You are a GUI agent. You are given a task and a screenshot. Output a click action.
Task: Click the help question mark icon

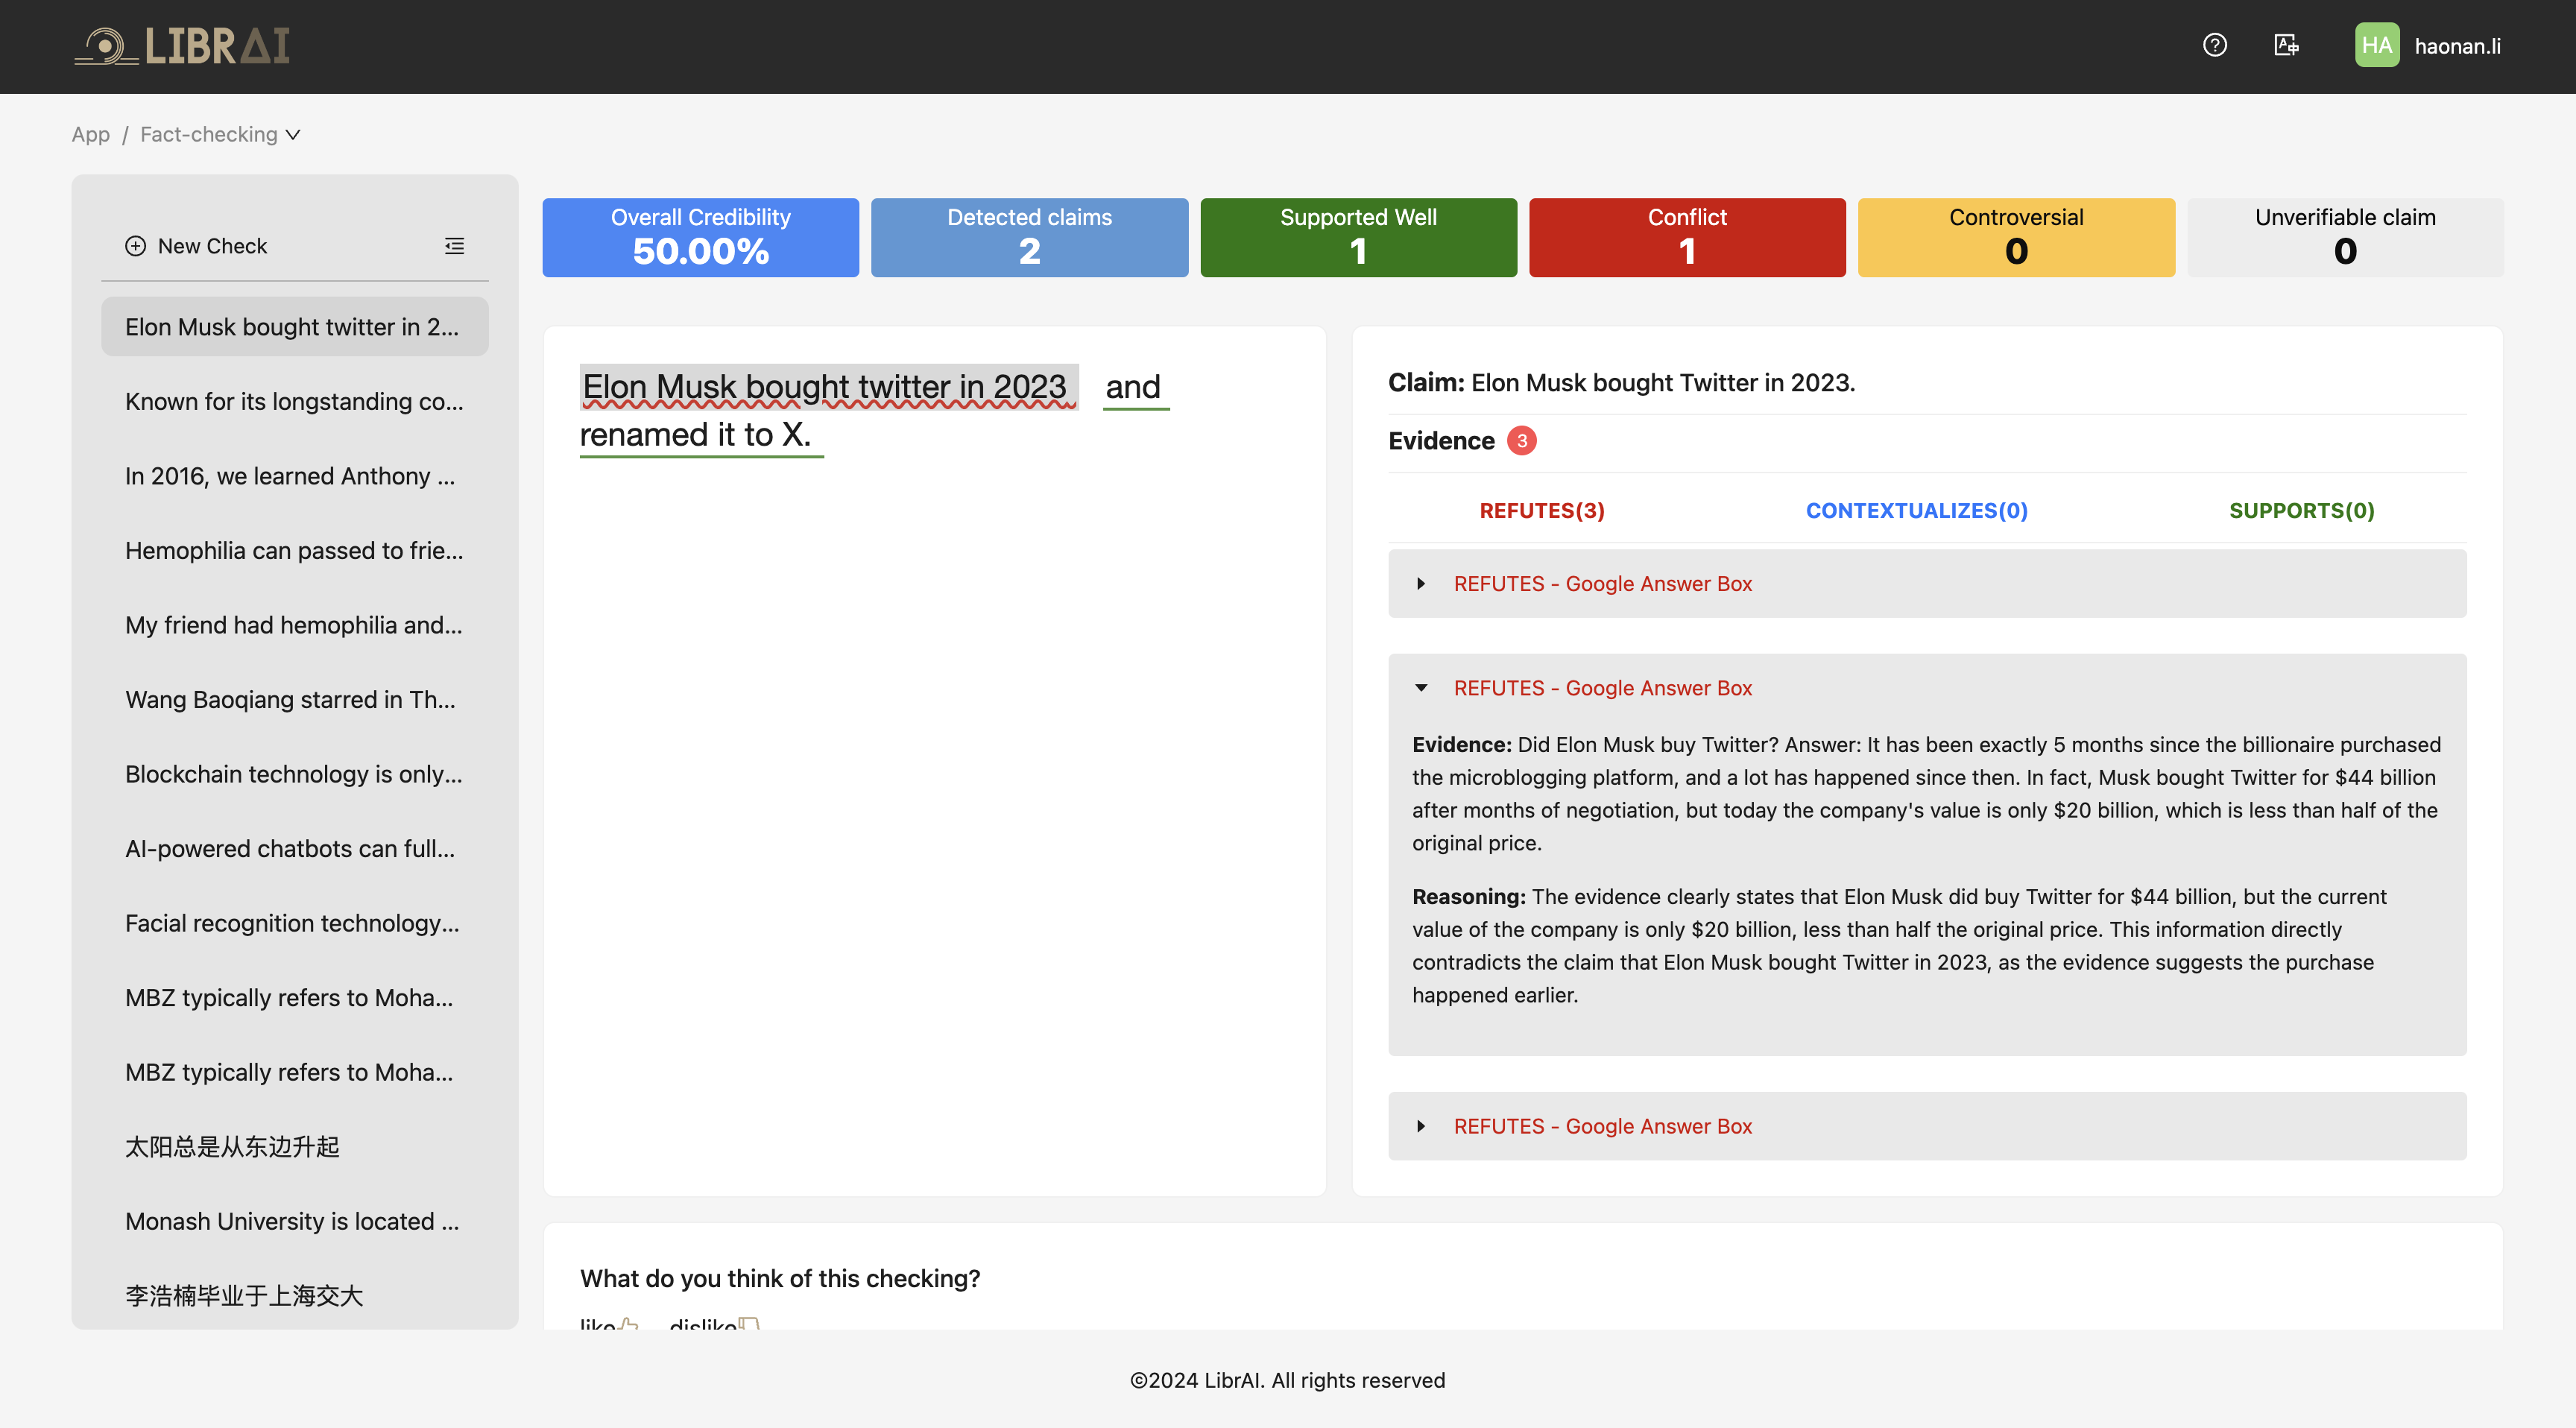point(2214,45)
